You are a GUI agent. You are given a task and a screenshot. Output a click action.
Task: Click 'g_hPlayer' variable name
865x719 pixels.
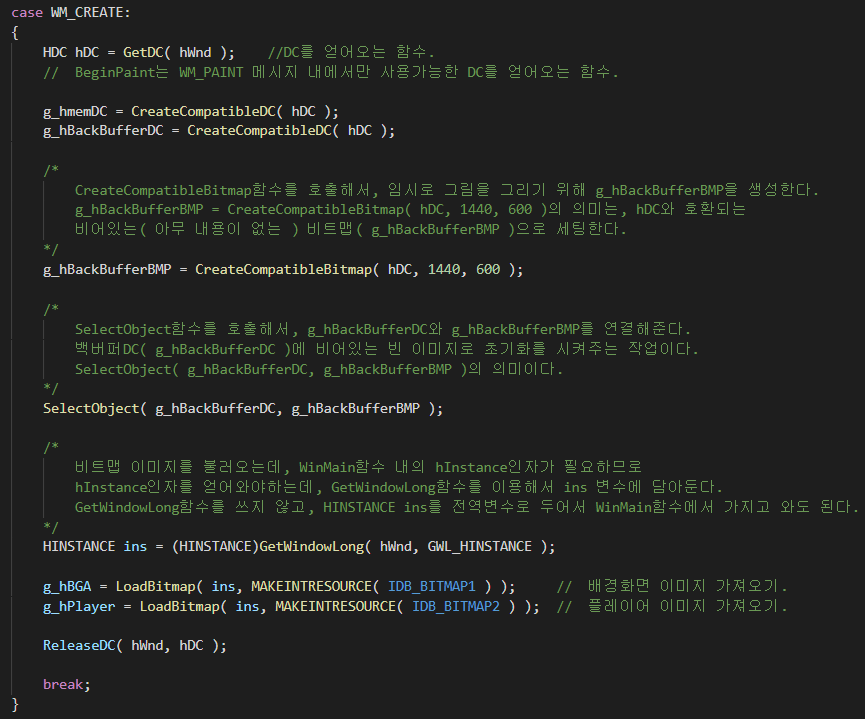click(x=79, y=606)
